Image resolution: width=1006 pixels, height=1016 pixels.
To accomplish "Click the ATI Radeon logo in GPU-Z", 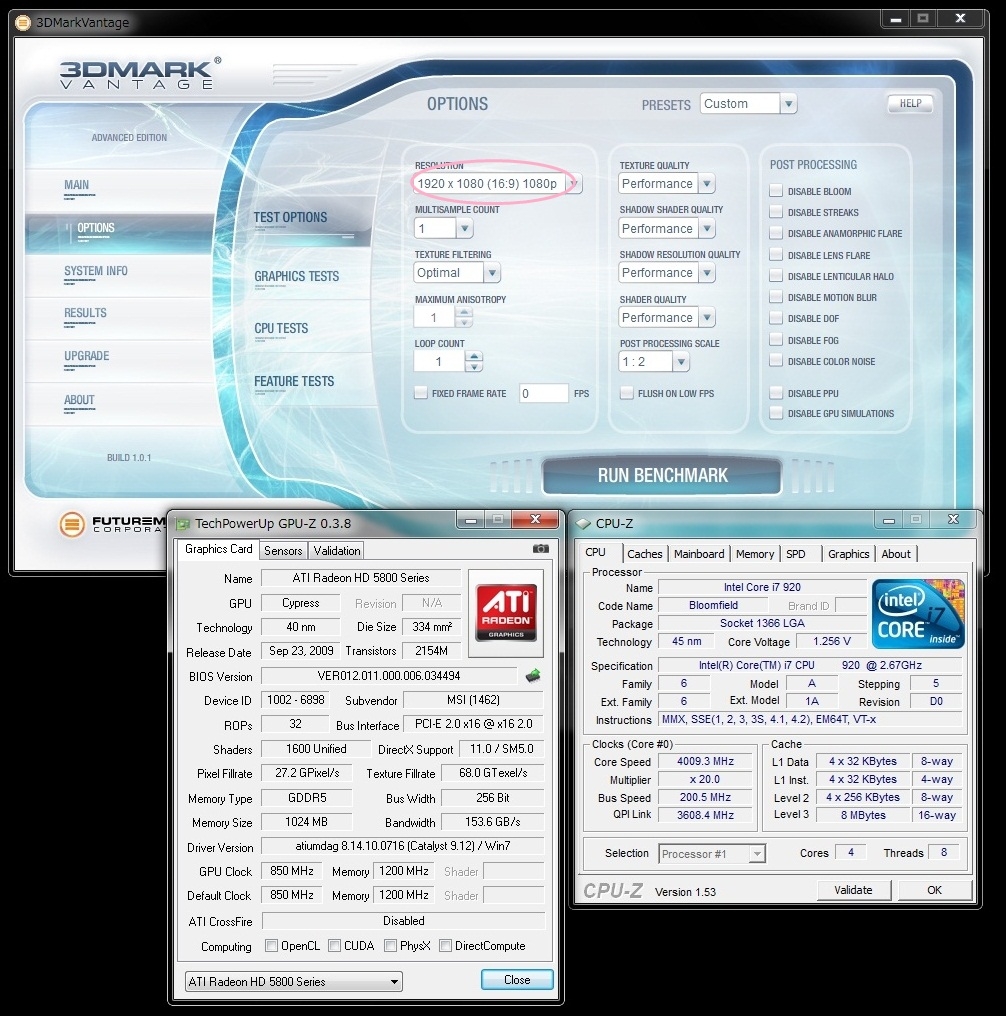I will [x=506, y=612].
